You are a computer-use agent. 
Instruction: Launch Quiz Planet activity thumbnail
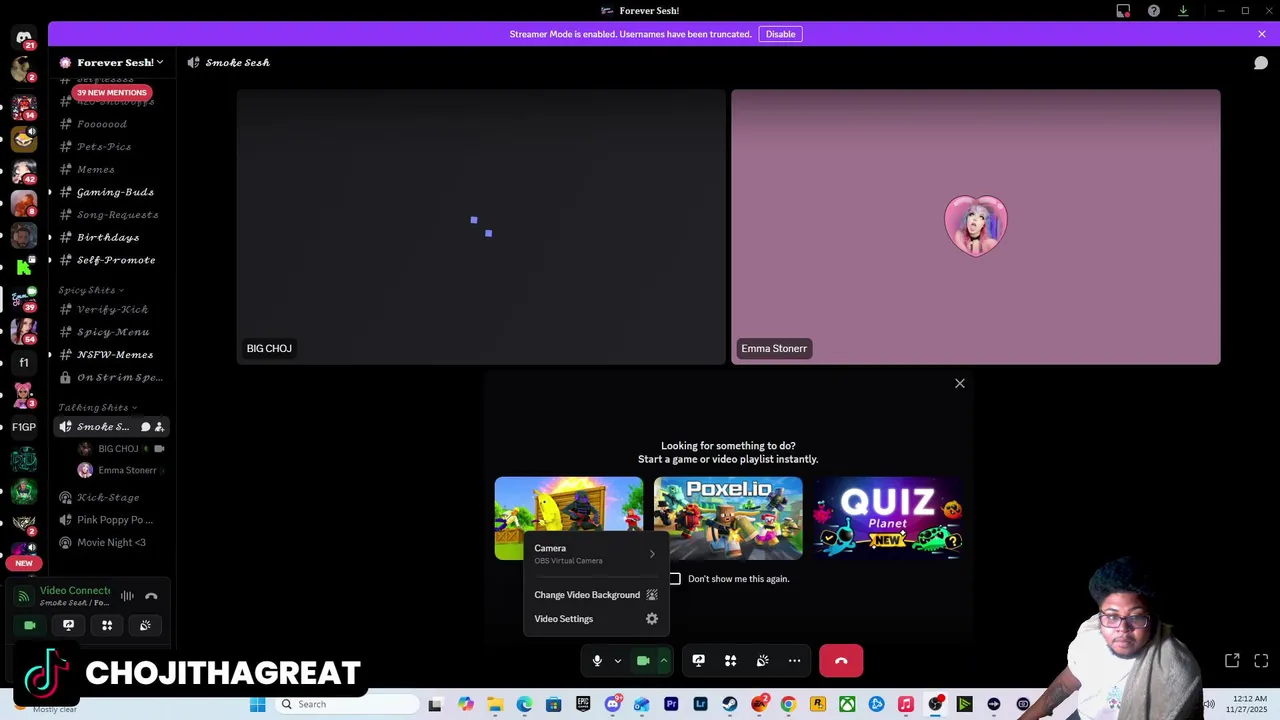[887, 518]
